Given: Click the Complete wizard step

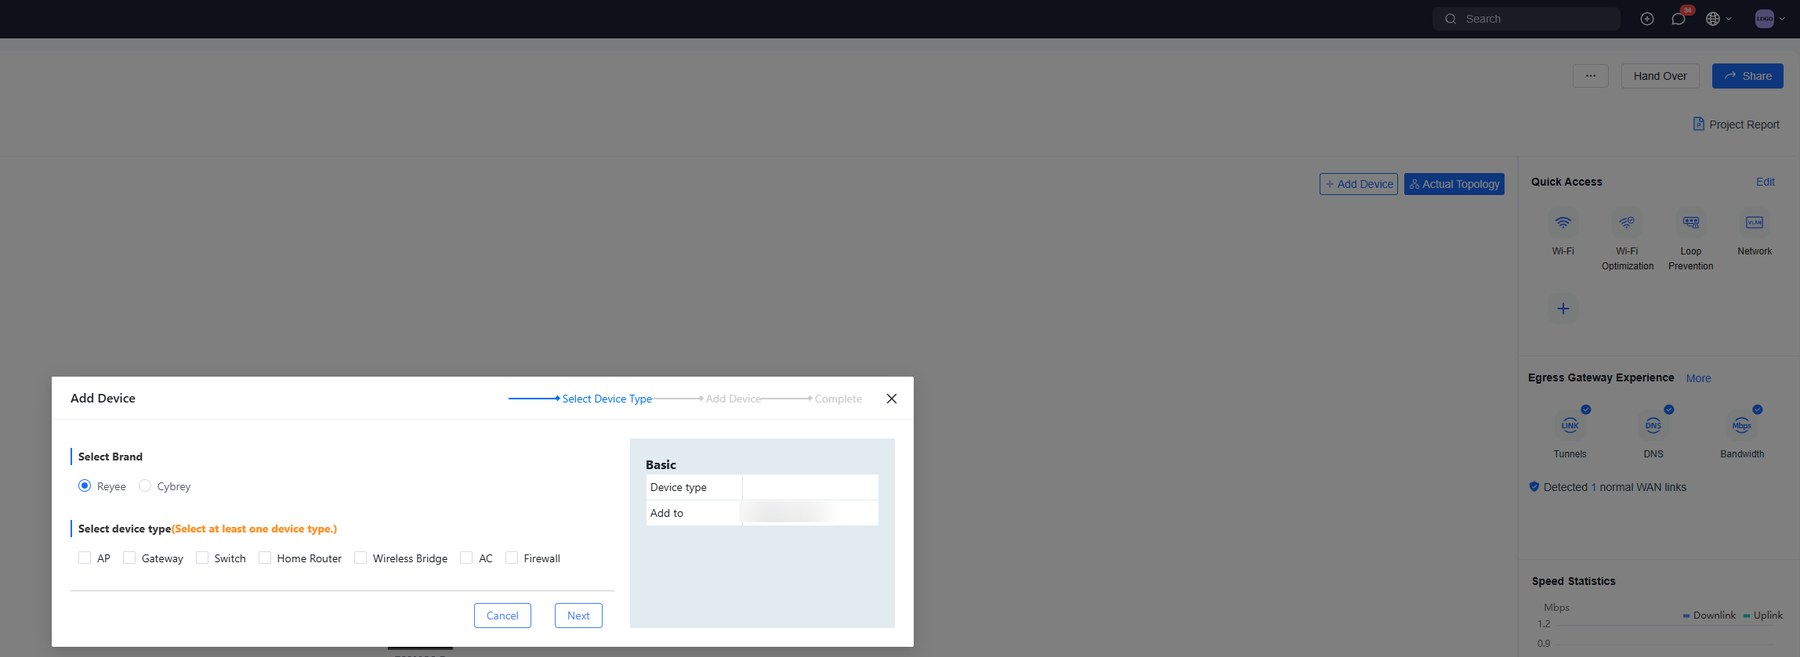Looking at the screenshot, I should [x=838, y=399].
